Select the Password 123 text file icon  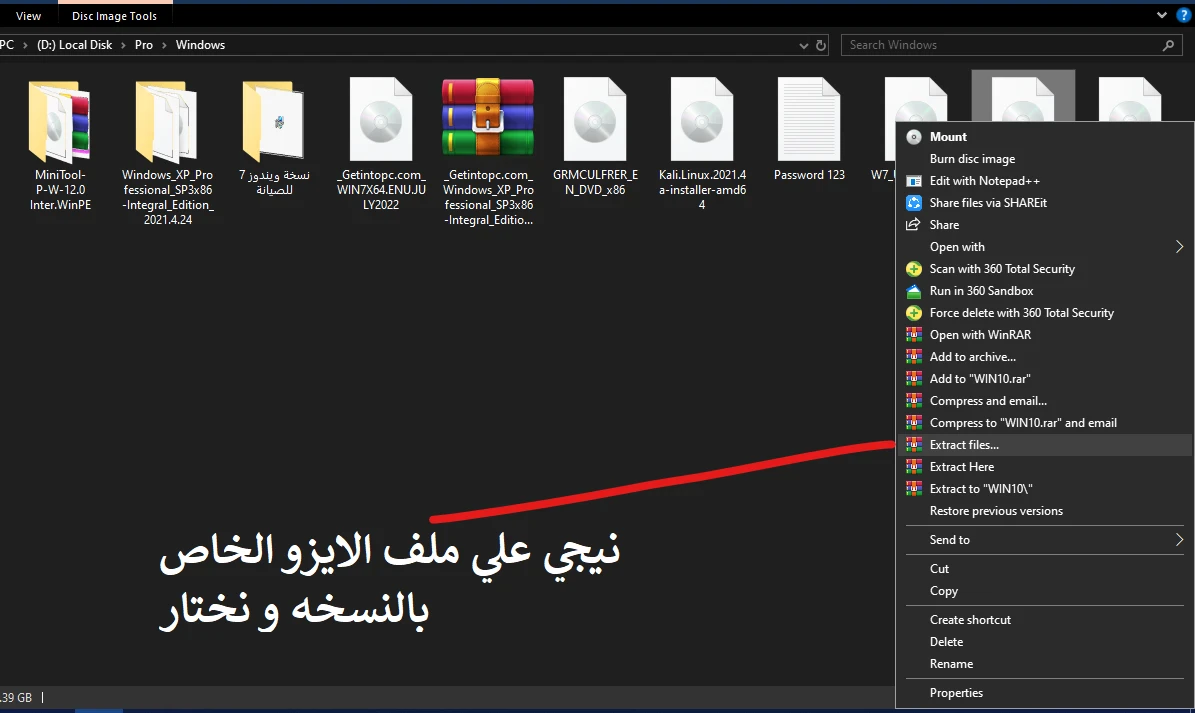pos(809,120)
